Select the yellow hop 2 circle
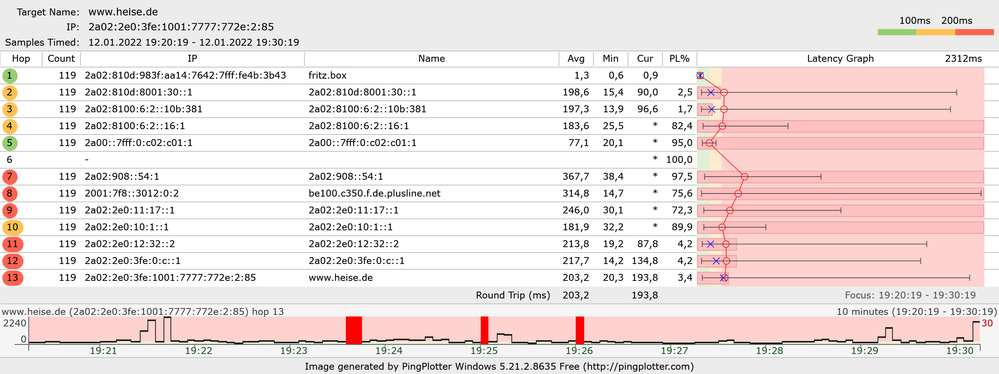Image resolution: width=999 pixels, height=374 pixels. (10, 92)
